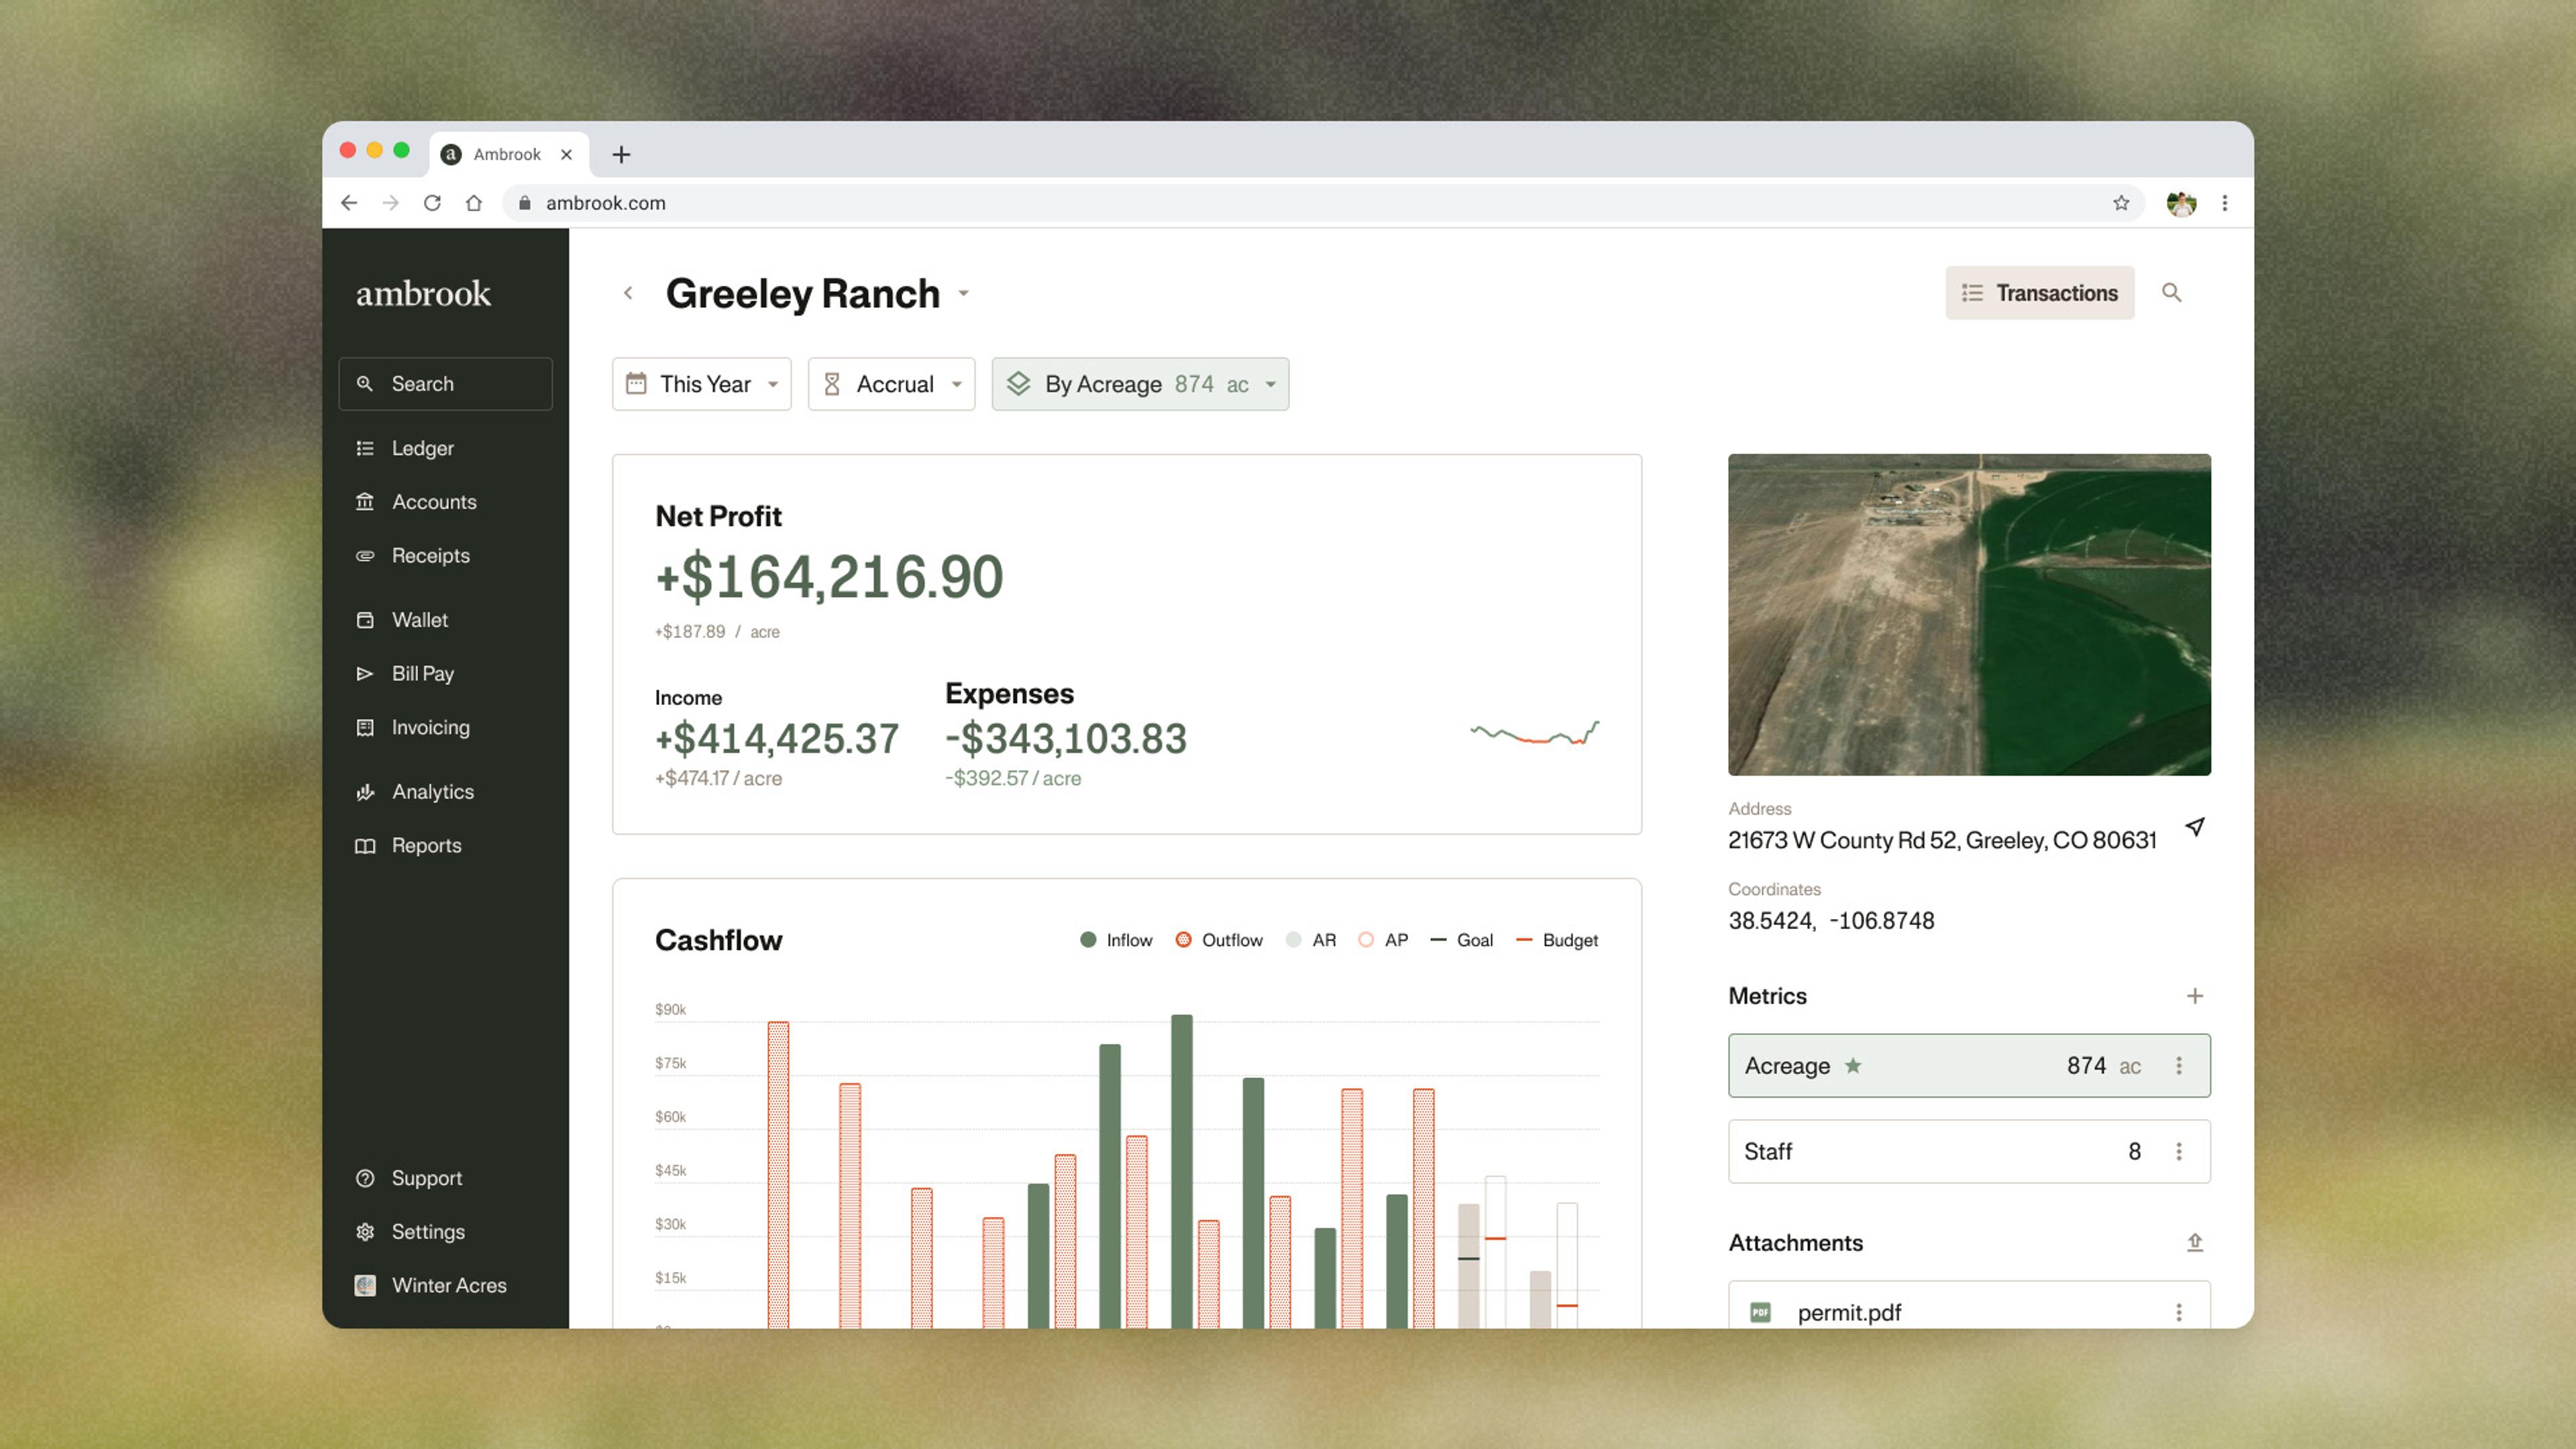2576x1449 pixels.
Task: Bookmark the page with the star icon
Action: [2120, 203]
